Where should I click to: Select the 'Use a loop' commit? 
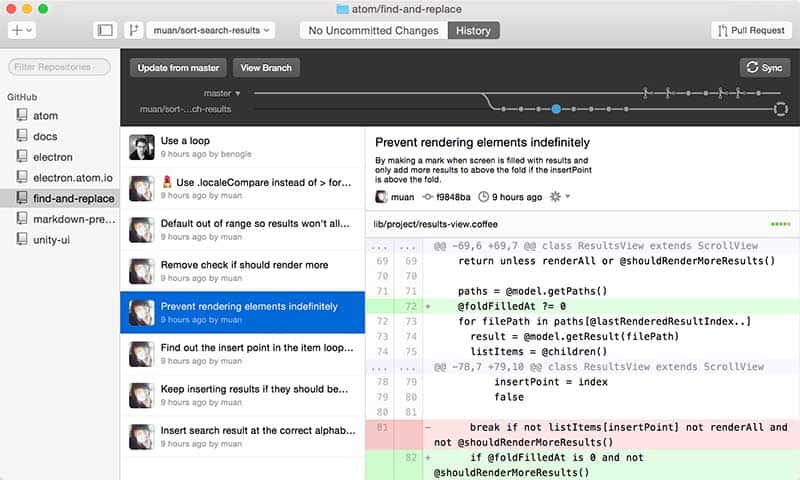[242, 147]
